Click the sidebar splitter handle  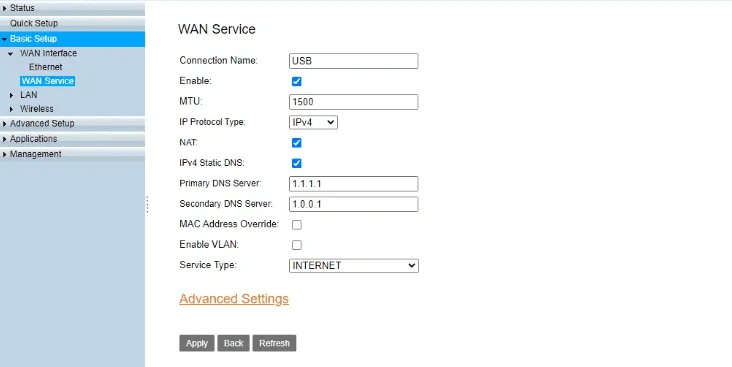(147, 205)
